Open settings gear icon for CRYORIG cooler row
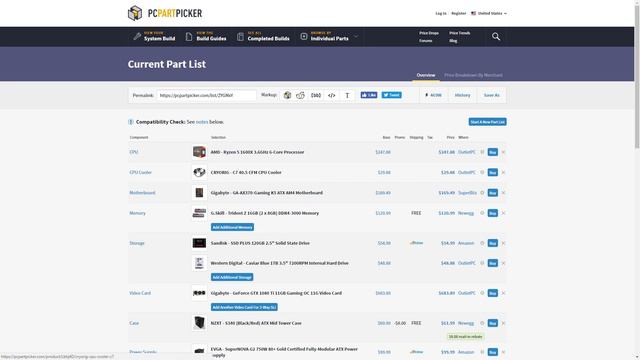This screenshot has width=640, height=360. coord(482,172)
